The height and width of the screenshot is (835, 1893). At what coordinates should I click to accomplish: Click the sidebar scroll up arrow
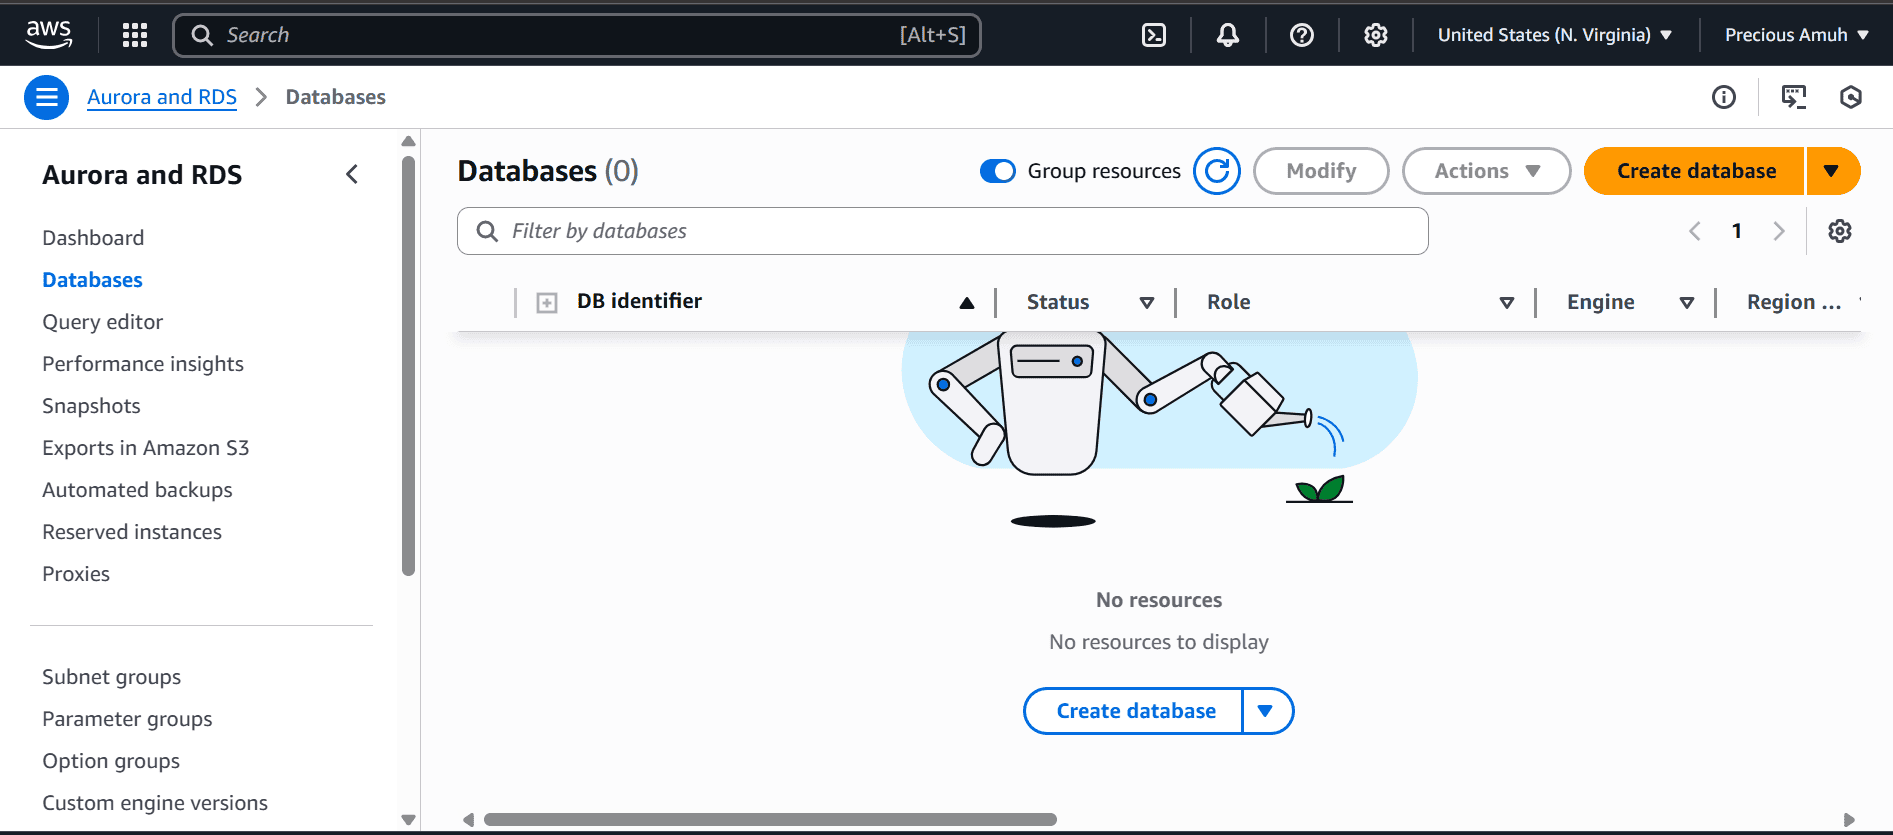pyautogui.click(x=408, y=141)
